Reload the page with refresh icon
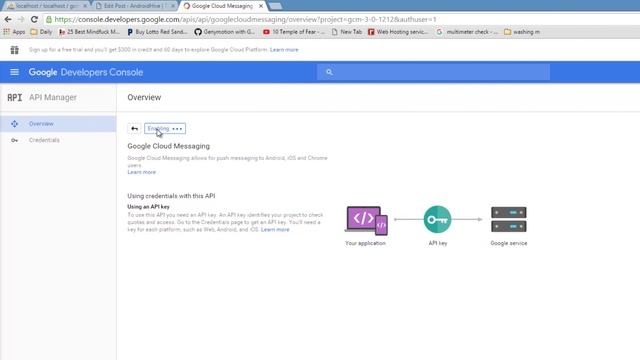 click(x=34, y=19)
